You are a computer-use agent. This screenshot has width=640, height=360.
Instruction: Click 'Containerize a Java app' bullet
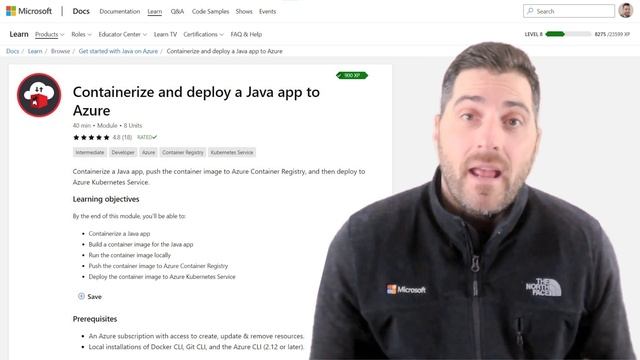pyautogui.click(x=119, y=233)
